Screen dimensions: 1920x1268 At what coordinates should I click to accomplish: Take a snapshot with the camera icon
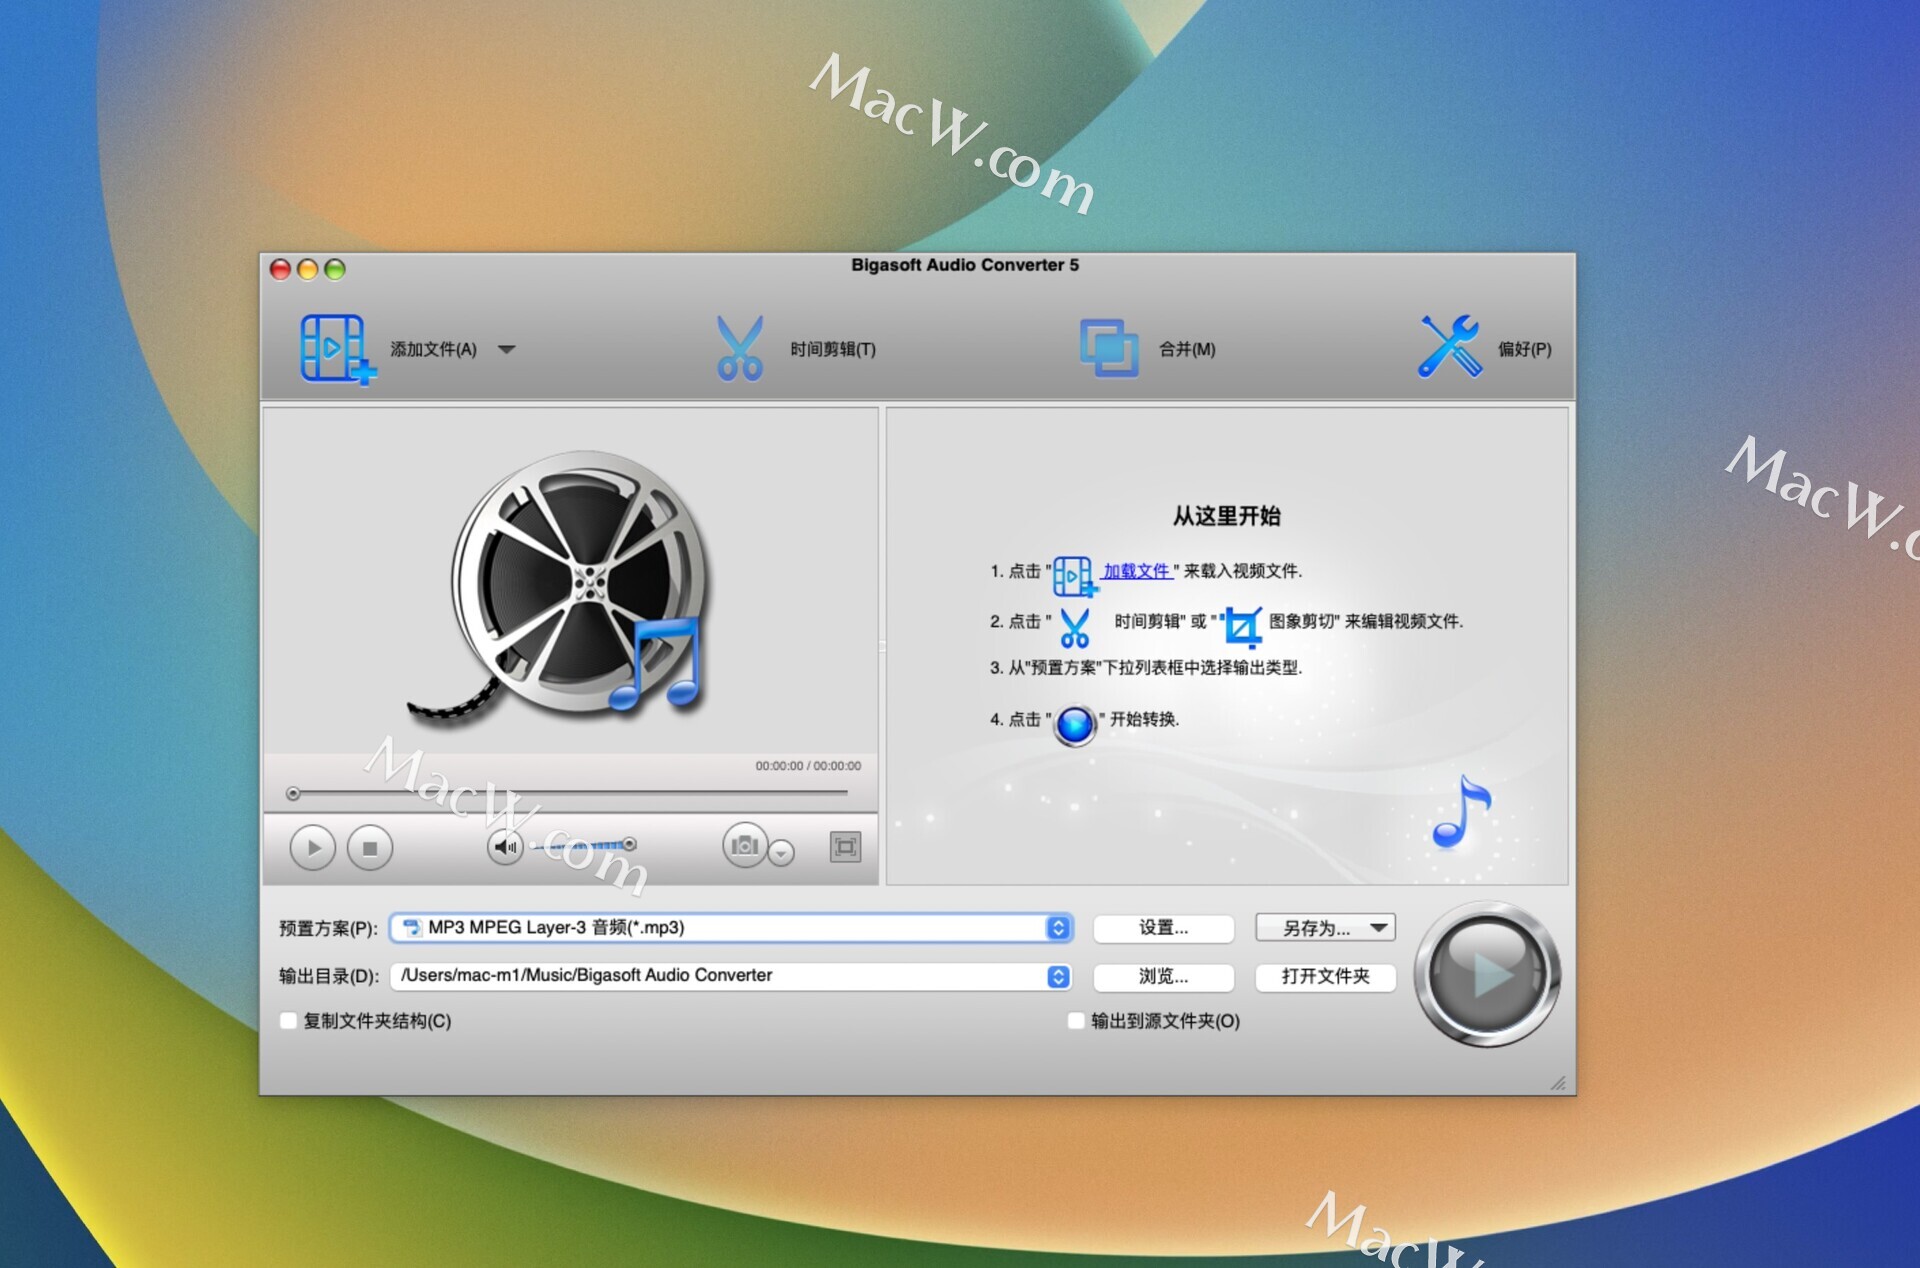pos(745,846)
